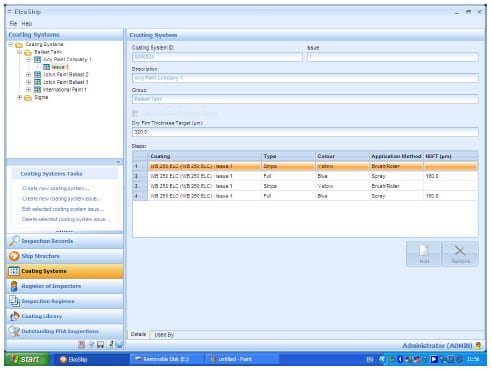Click the Ballast Tank folder icon
The image size is (492, 370).
click(28, 52)
